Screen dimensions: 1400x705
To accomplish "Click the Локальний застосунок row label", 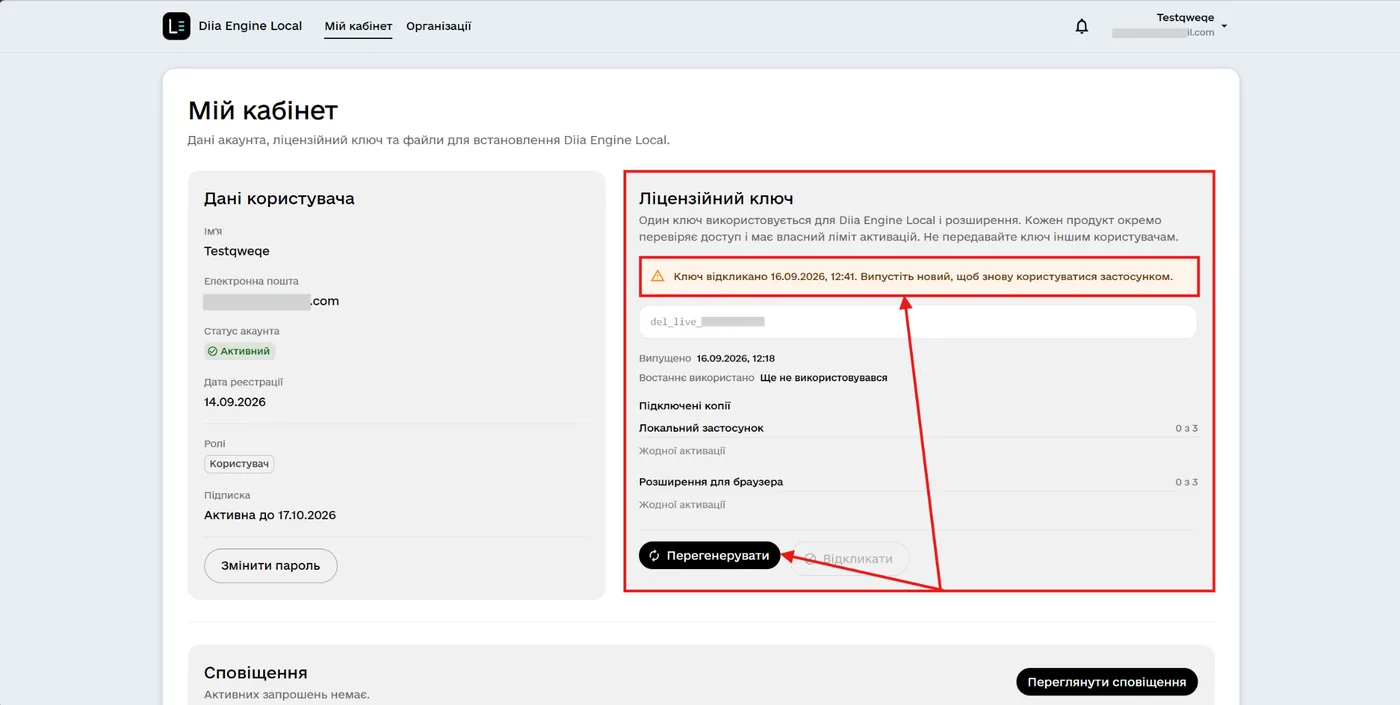I will point(701,428).
